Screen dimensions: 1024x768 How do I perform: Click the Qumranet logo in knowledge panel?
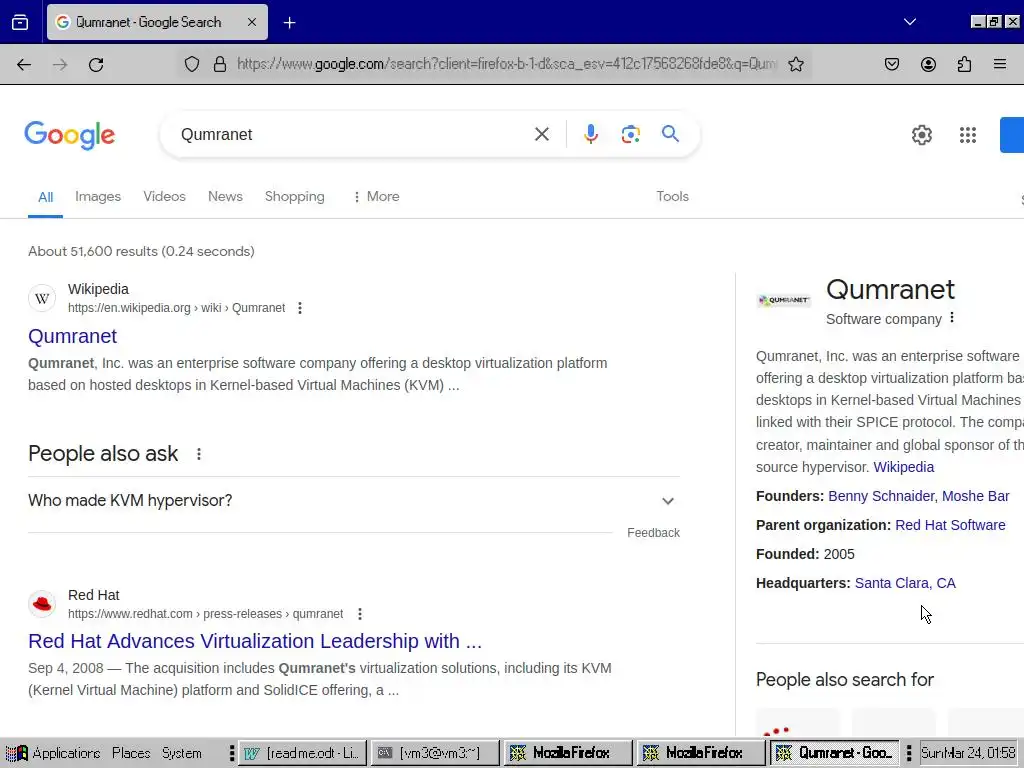(784, 300)
